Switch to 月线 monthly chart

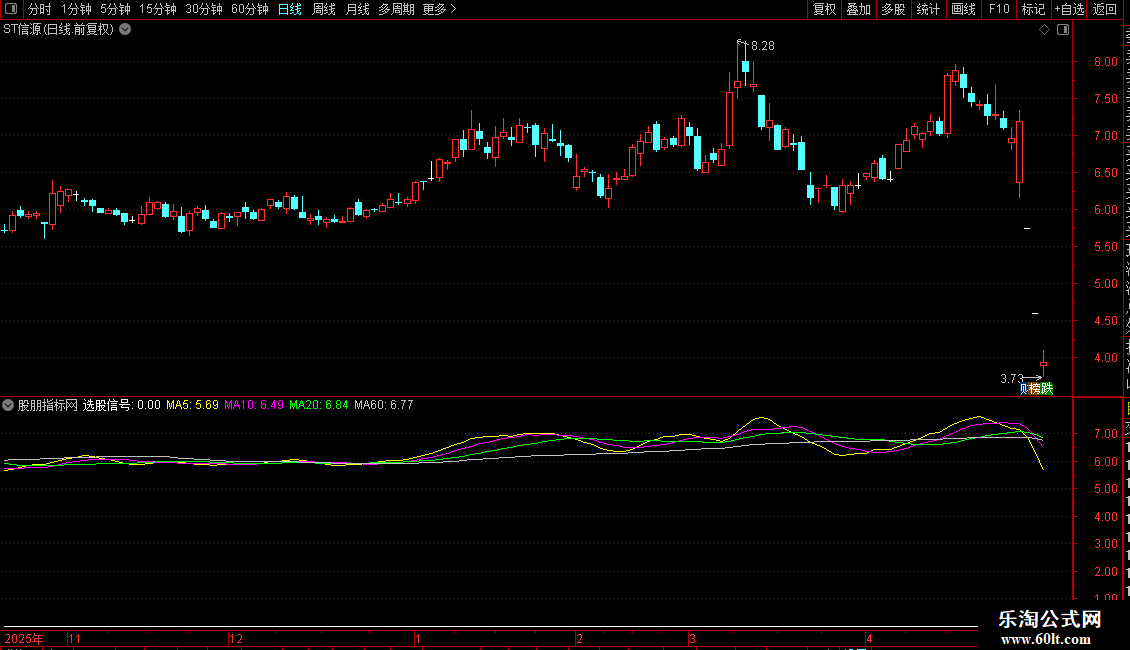point(357,9)
